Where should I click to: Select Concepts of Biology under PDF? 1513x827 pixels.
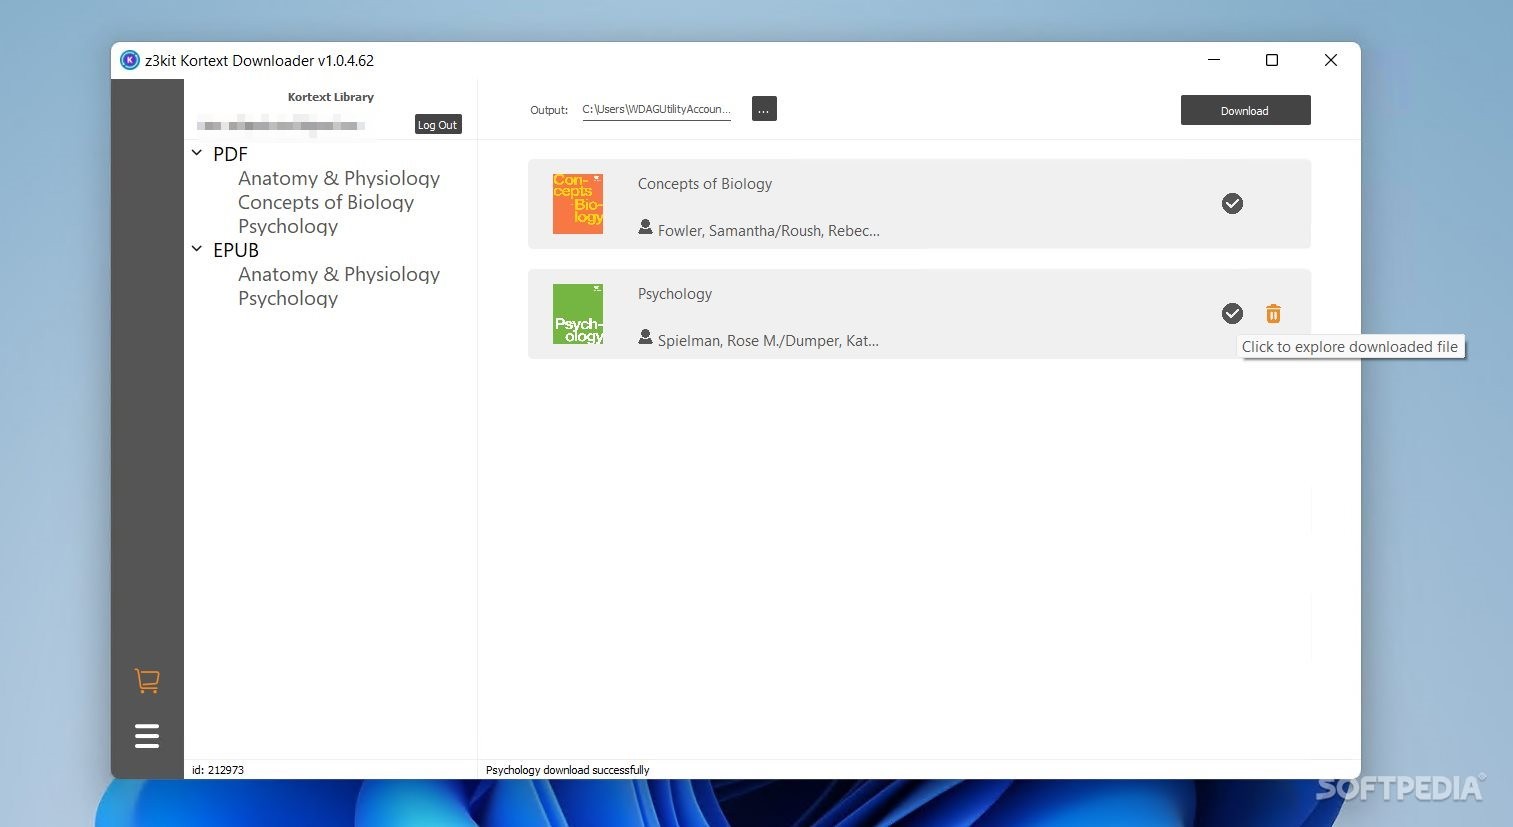point(326,202)
